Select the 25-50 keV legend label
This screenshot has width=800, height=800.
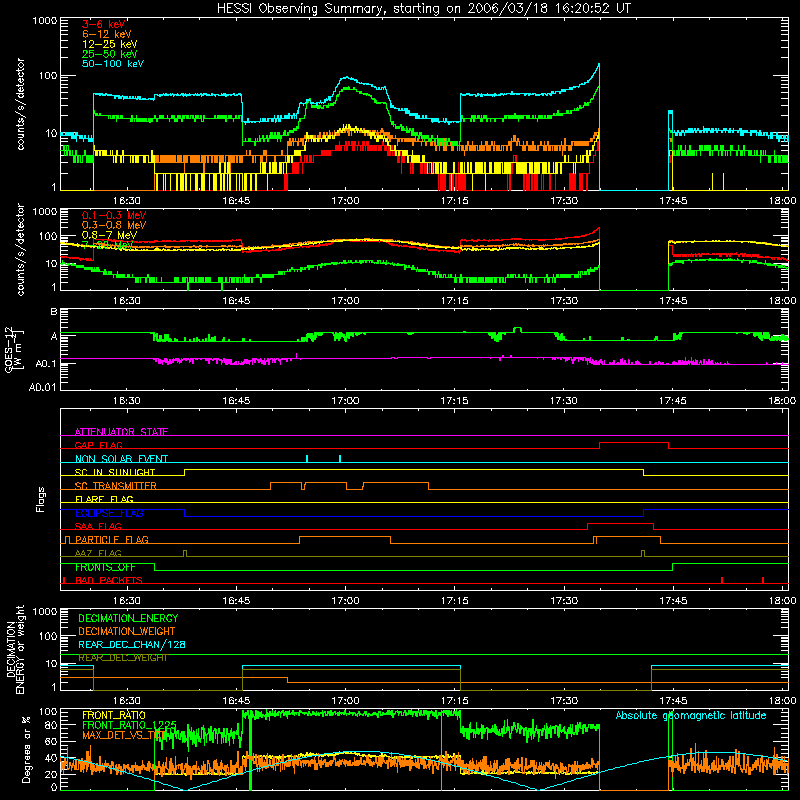(x=110, y=54)
